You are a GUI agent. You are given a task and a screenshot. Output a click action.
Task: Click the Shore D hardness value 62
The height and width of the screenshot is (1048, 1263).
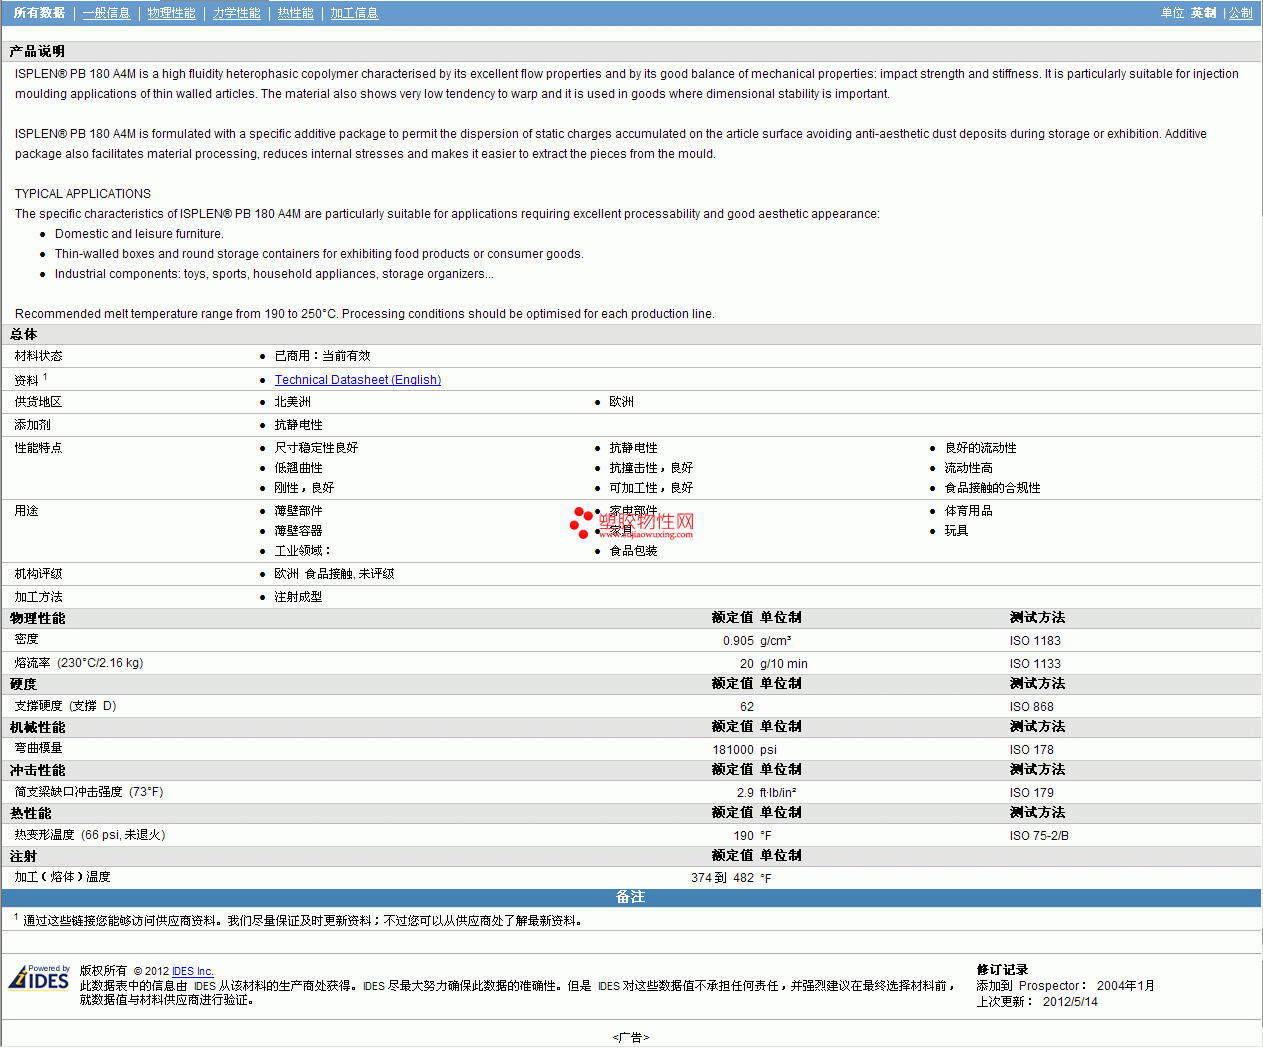point(747,707)
